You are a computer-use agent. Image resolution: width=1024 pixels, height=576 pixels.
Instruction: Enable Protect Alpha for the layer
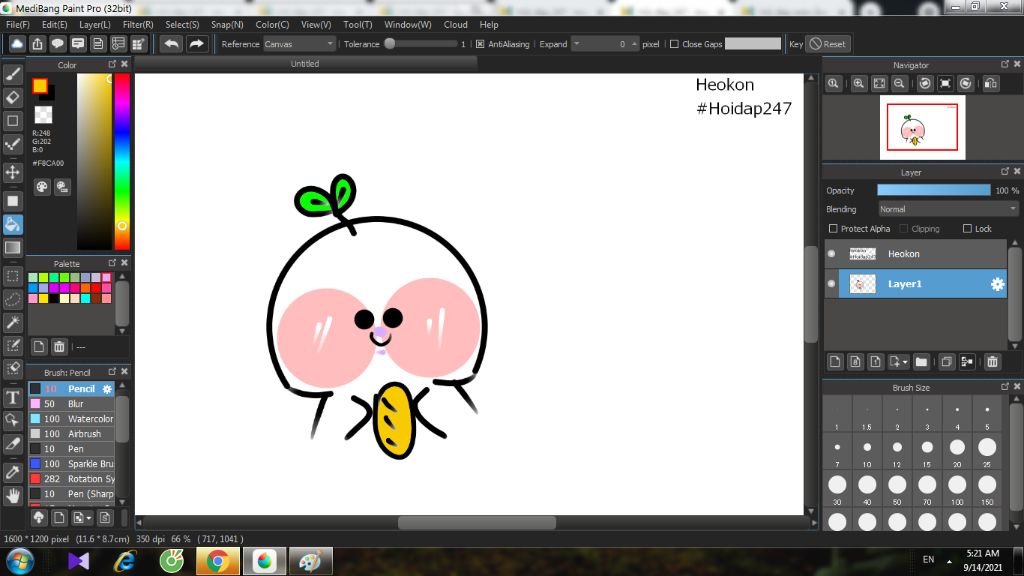pyautogui.click(x=833, y=229)
